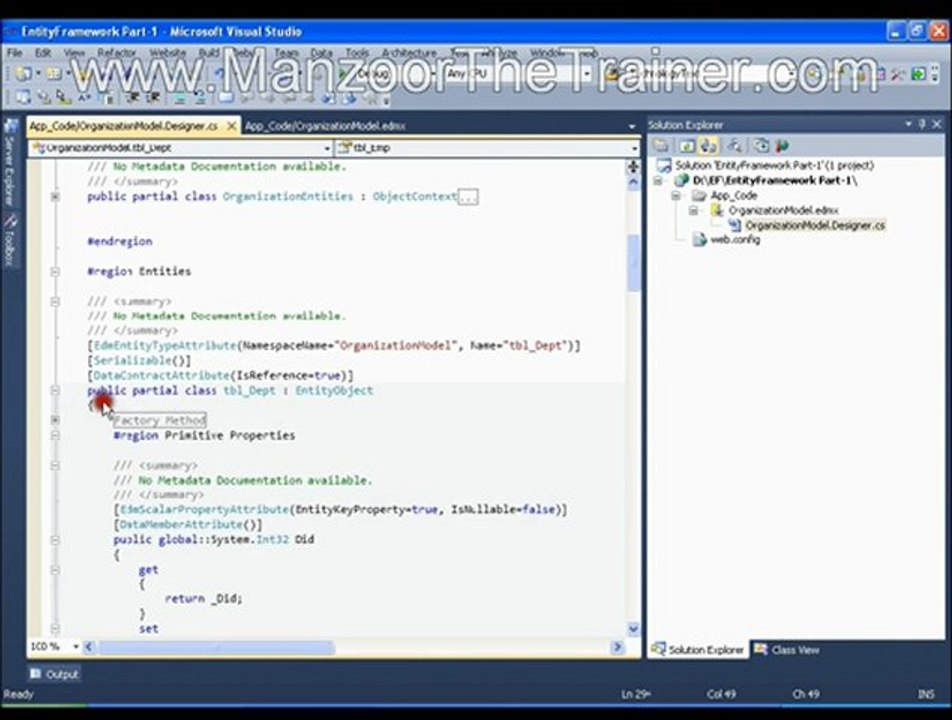
Task: Open the File menu
Action: pos(15,53)
